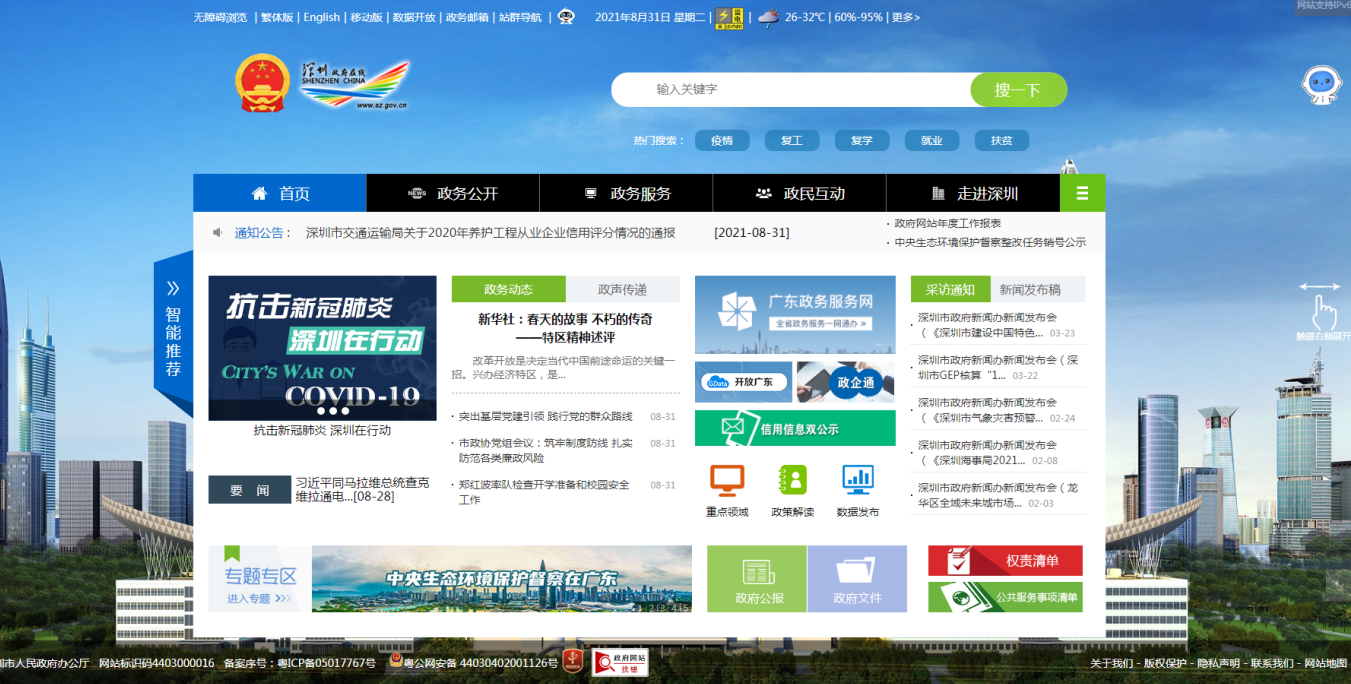1351x684 pixels.
Task: Open the 政务公开 navigation menu
Action: (x=453, y=193)
